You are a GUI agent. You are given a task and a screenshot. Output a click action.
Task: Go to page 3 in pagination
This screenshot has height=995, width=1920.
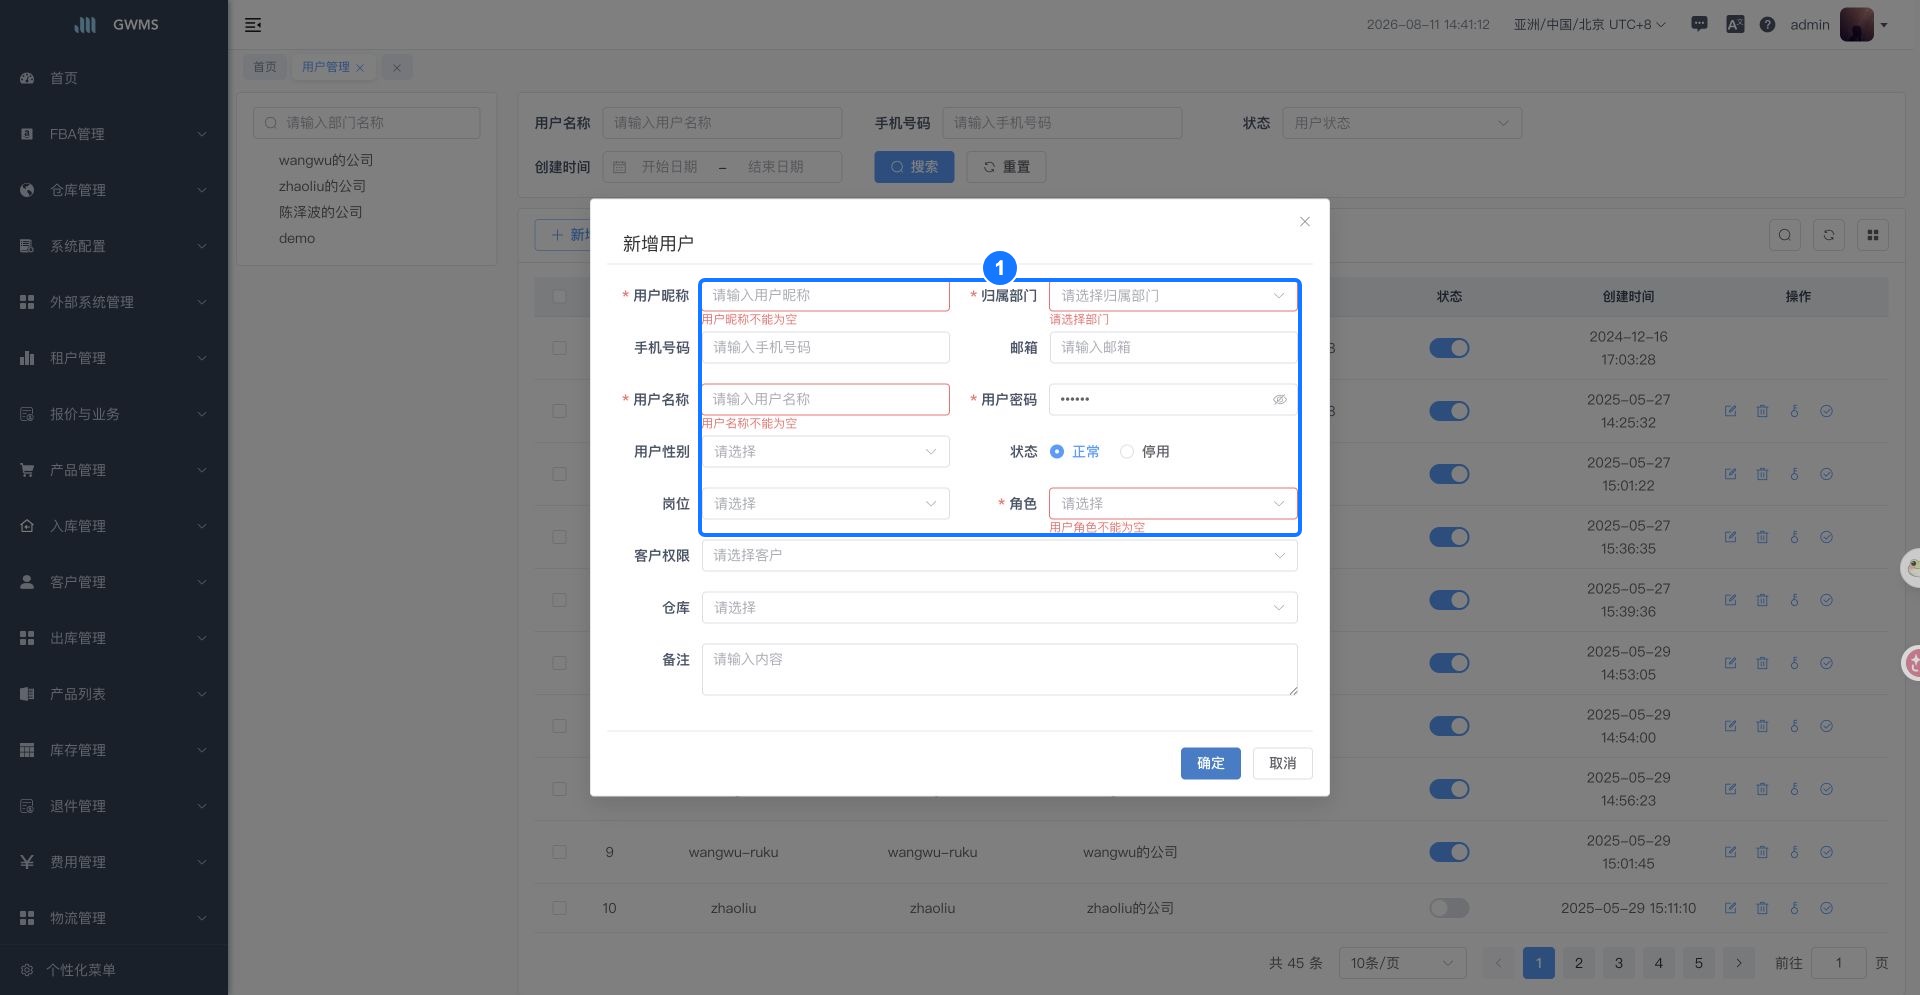tap(1619, 963)
